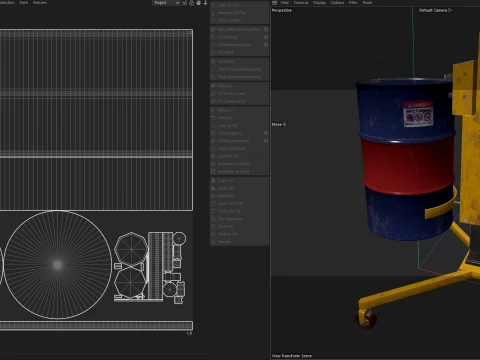480x360 pixels.
Task: Open the Remap... dialog
Action: pyautogui.click(x=239, y=242)
